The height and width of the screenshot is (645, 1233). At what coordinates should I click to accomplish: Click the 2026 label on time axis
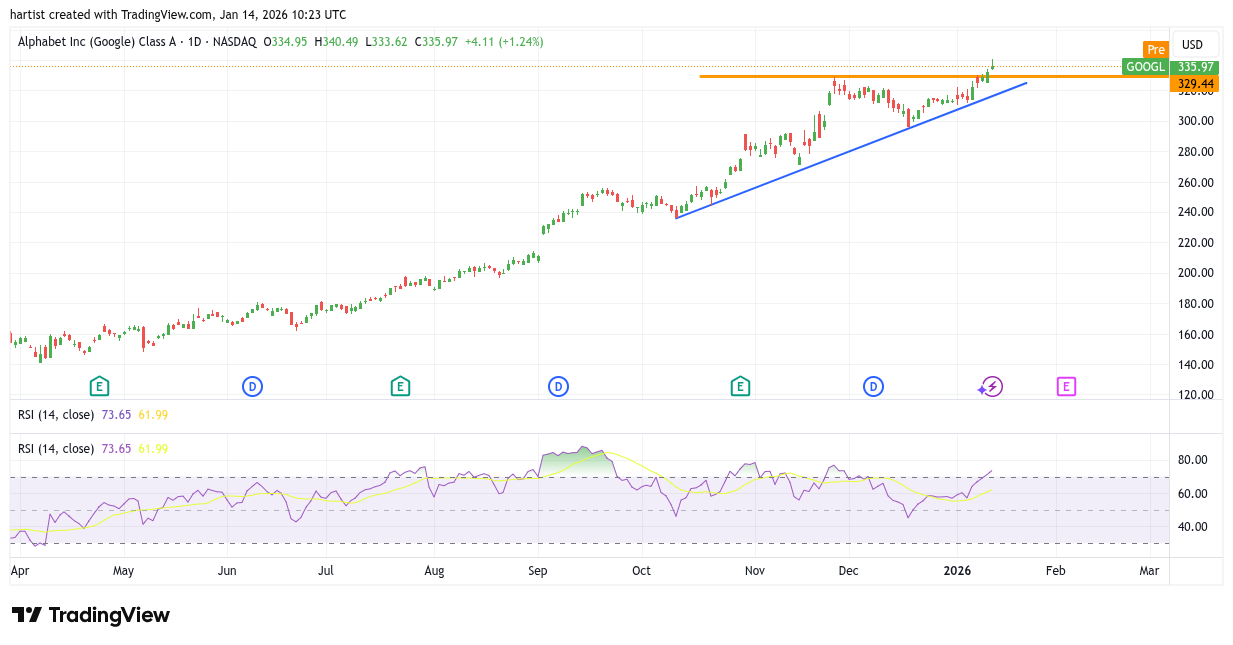point(956,570)
